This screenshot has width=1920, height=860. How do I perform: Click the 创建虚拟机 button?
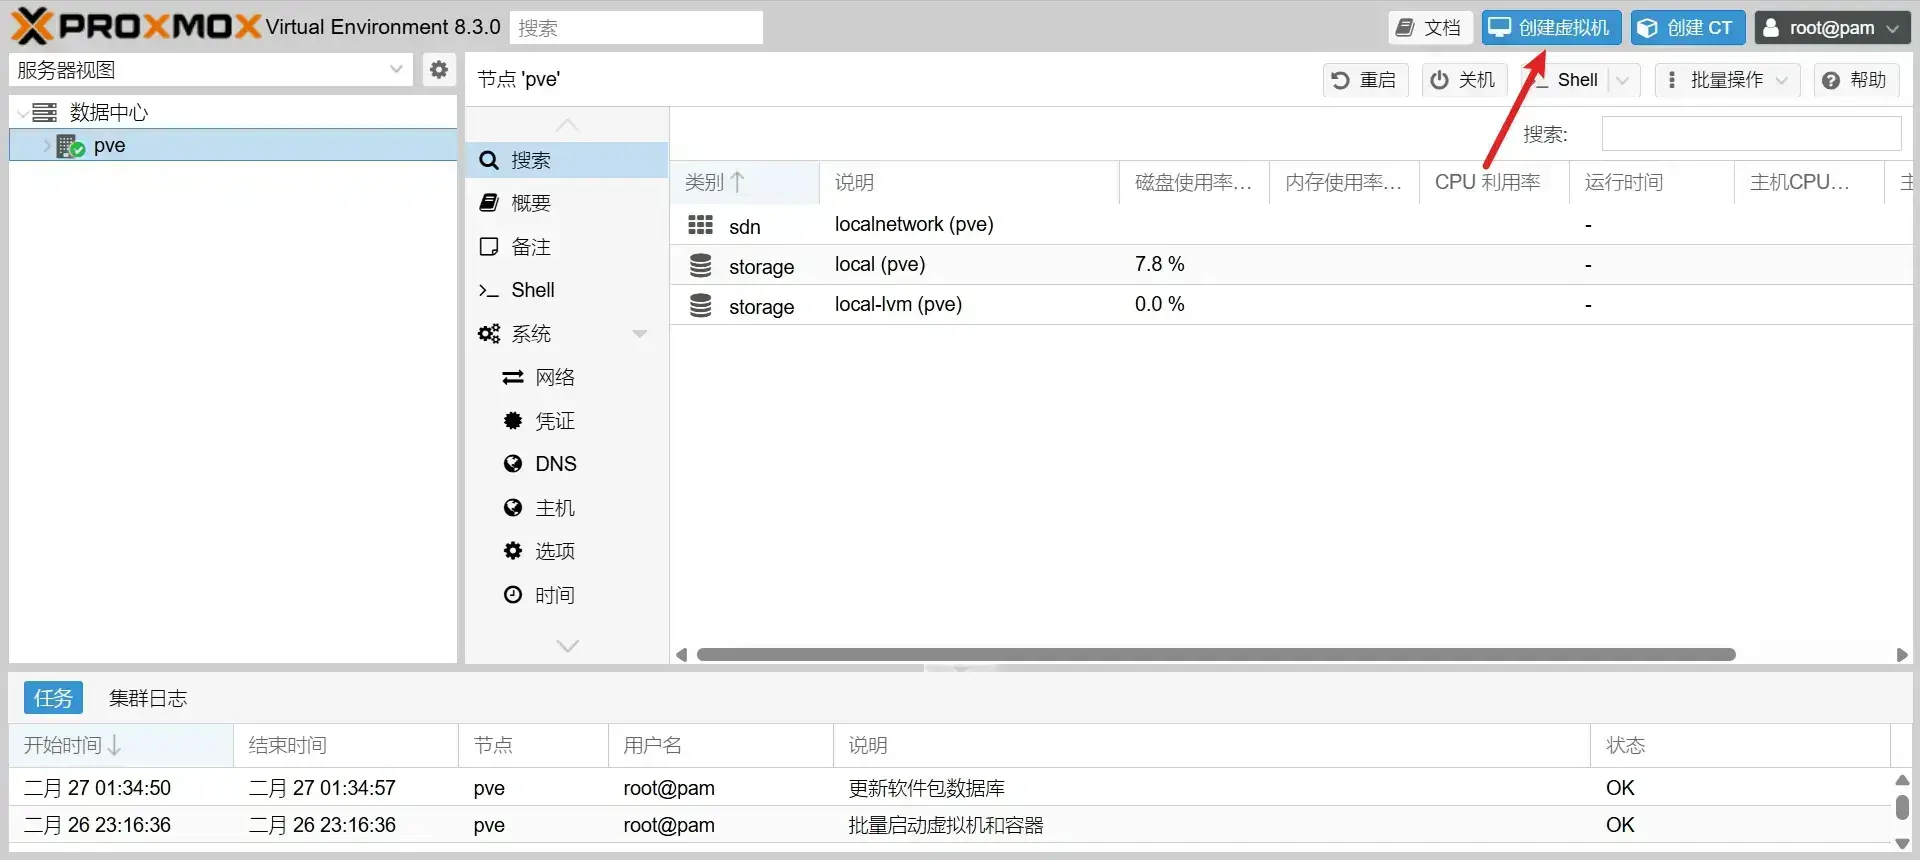[x=1551, y=28]
